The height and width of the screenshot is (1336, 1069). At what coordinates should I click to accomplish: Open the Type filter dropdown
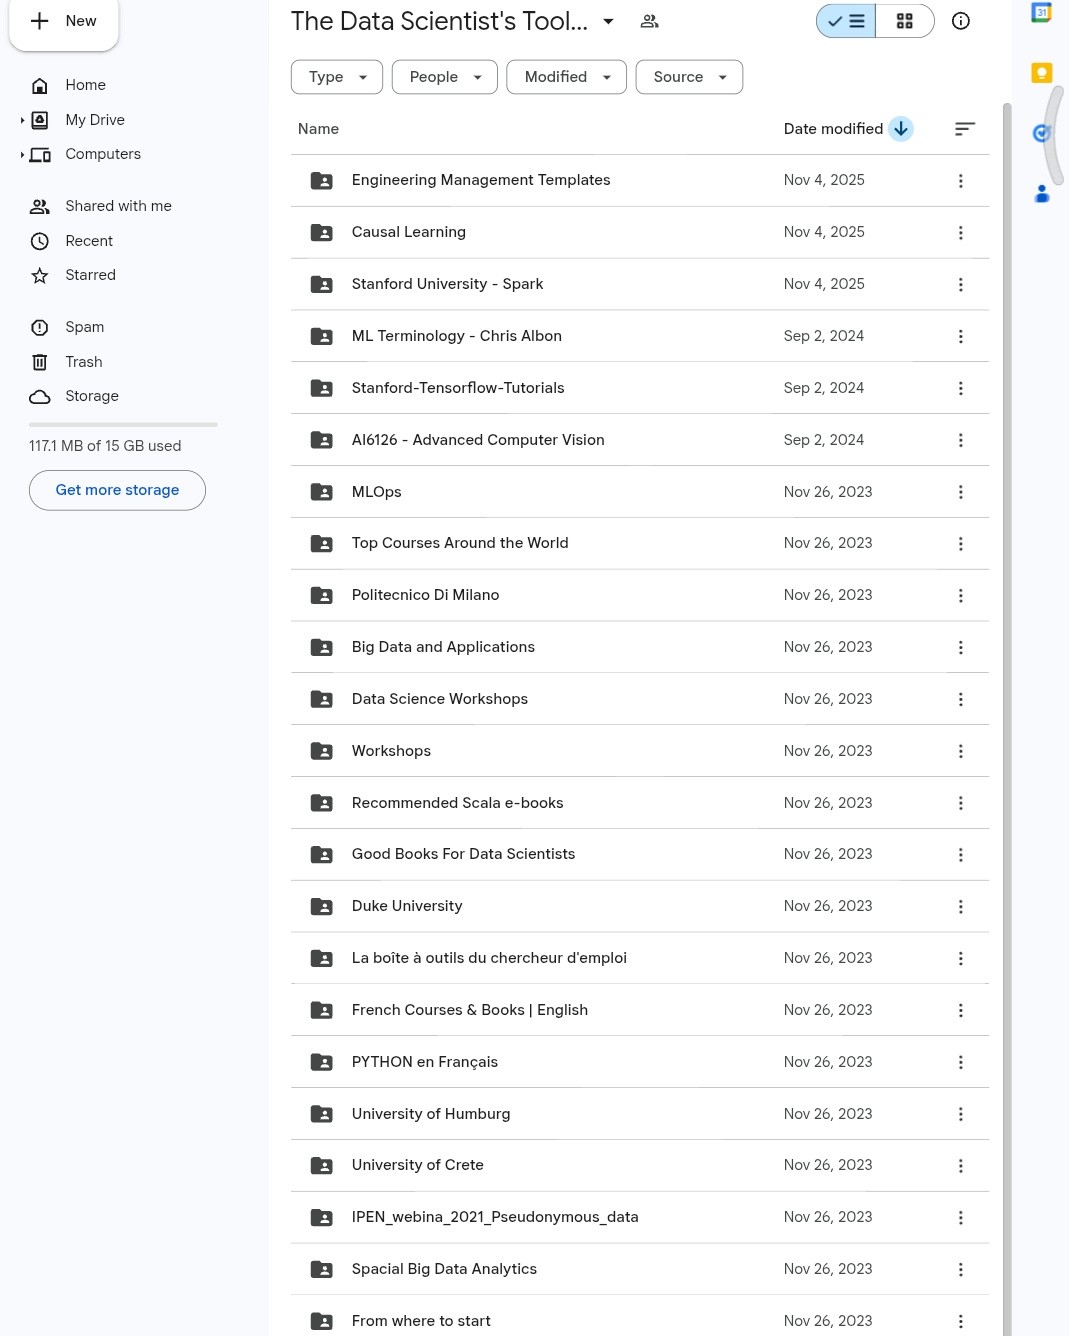(337, 77)
